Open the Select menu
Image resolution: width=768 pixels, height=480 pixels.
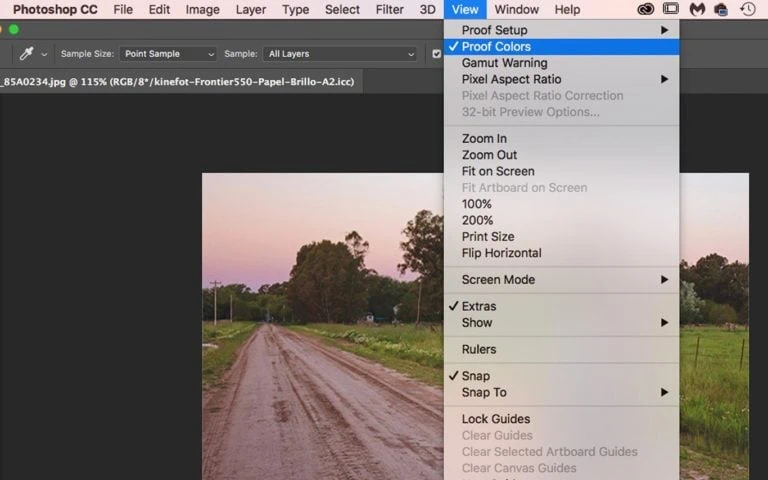[342, 9]
